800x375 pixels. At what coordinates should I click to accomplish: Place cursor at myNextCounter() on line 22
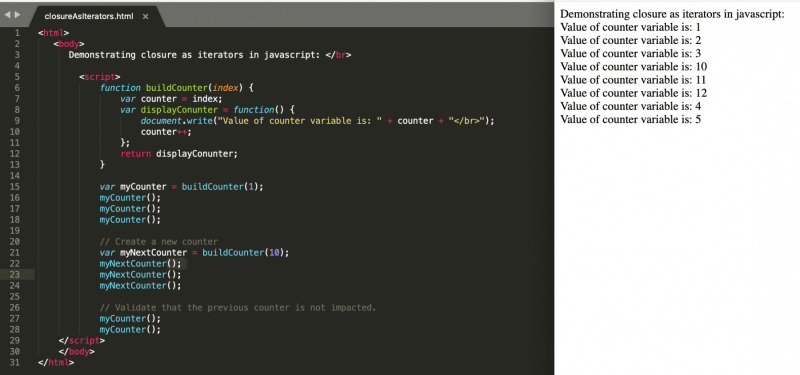[140, 264]
